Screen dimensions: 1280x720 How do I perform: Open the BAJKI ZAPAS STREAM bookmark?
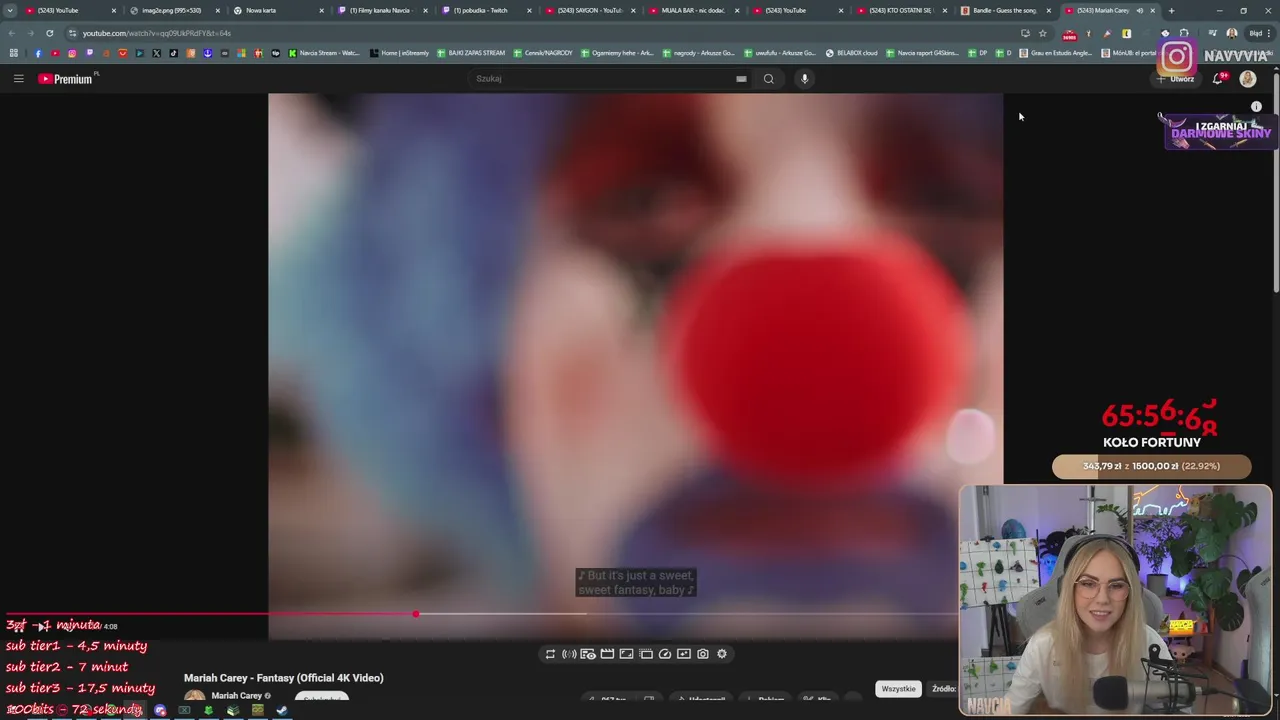pyautogui.click(x=471, y=53)
